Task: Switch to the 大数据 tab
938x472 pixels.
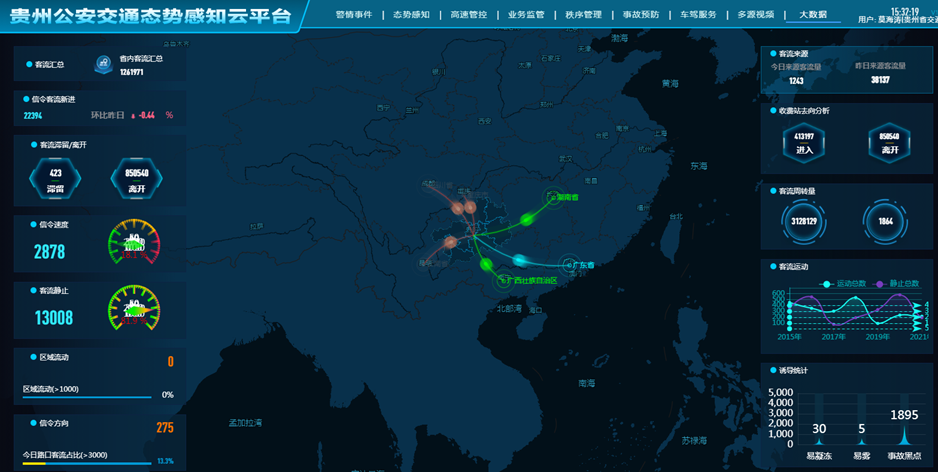Action: [812, 15]
